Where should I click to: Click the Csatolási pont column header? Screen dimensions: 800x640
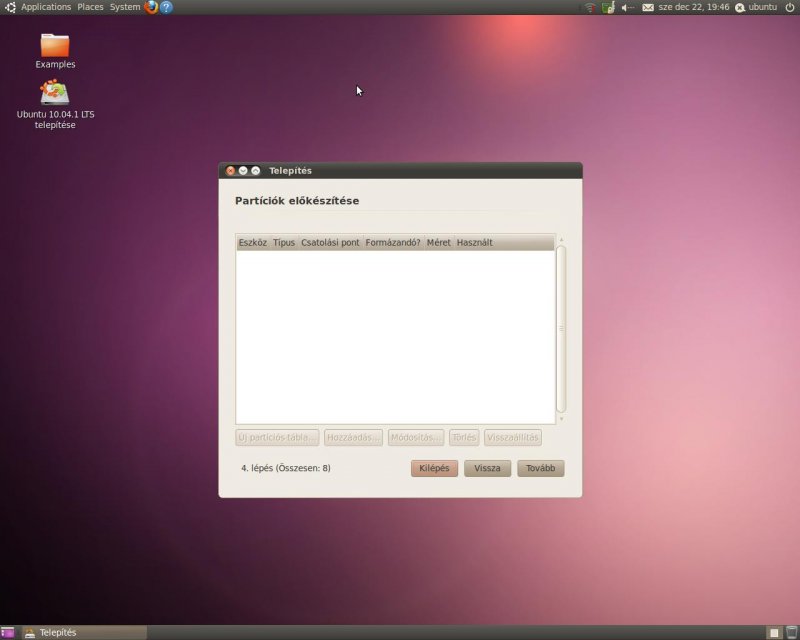[x=330, y=242]
